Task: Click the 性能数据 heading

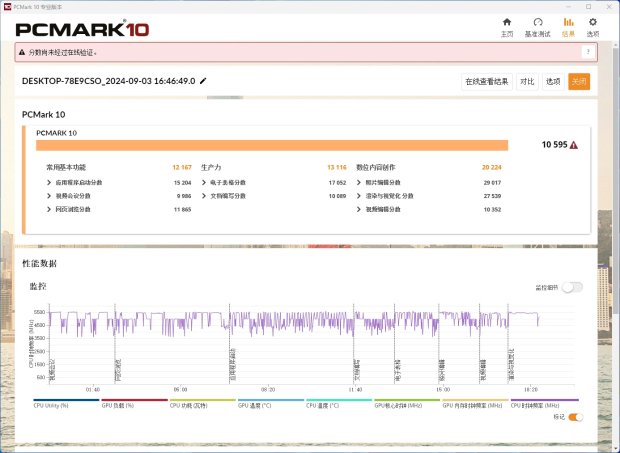Action: [x=39, y=264]
